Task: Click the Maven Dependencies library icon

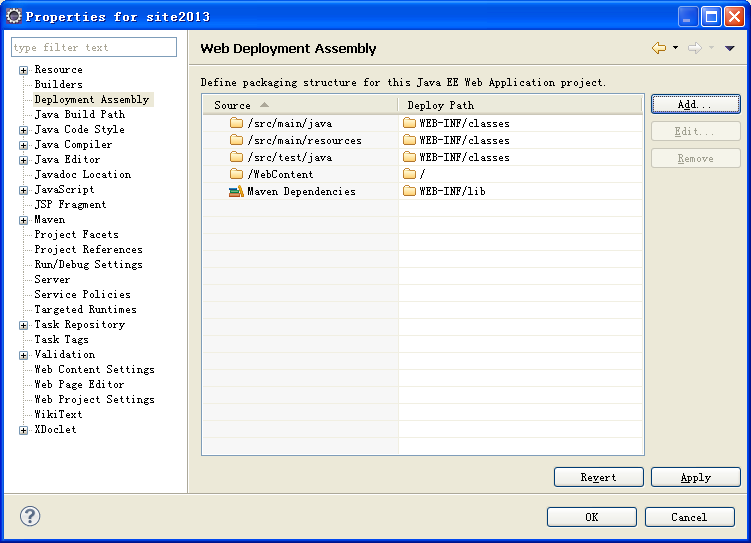Action: click(236, 191)
